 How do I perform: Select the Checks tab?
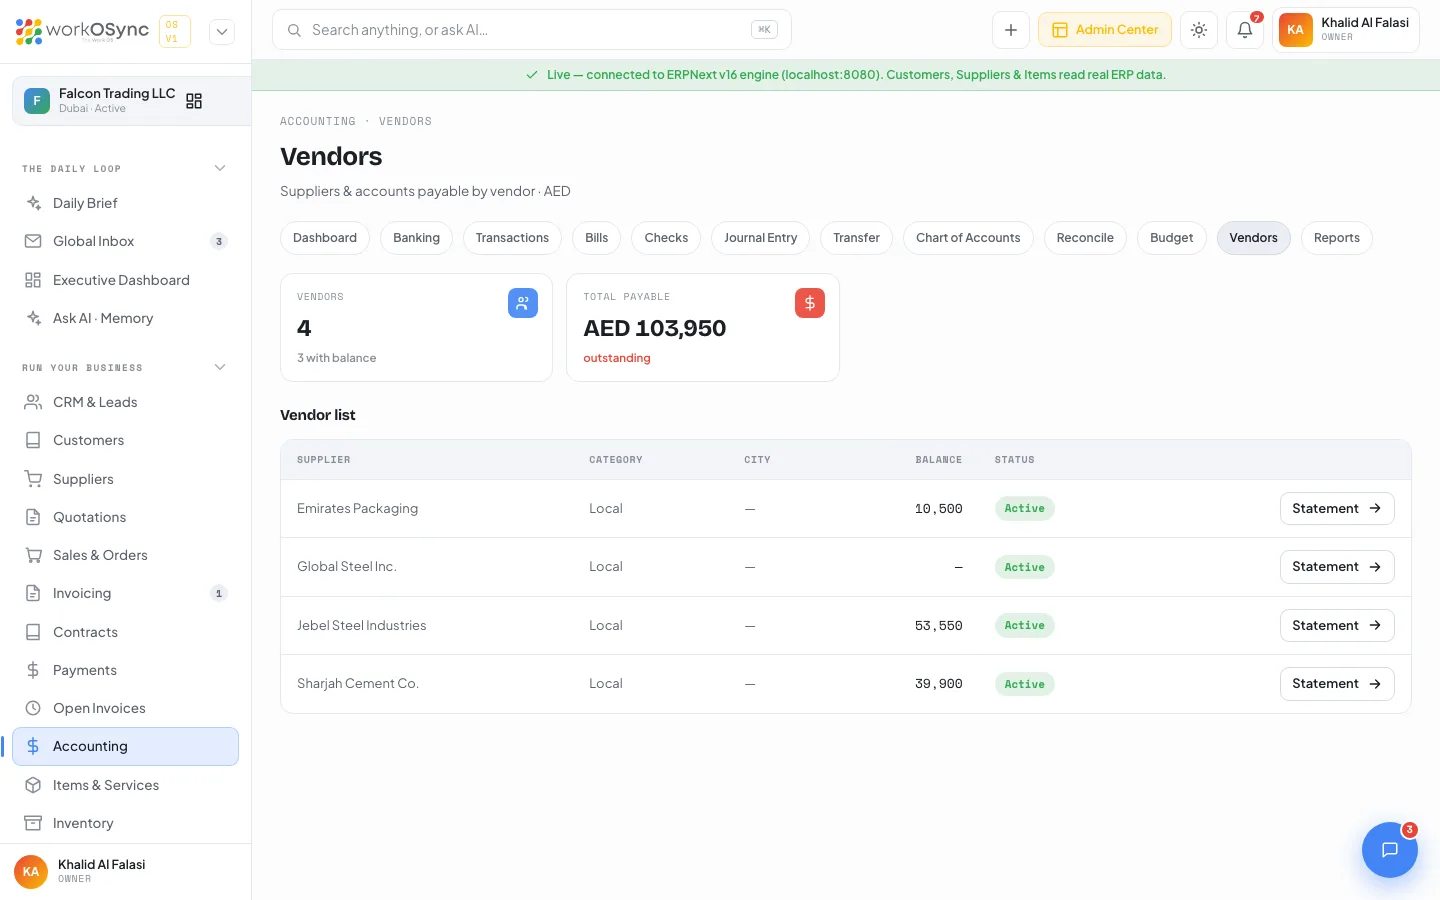[x=666, y=238]
